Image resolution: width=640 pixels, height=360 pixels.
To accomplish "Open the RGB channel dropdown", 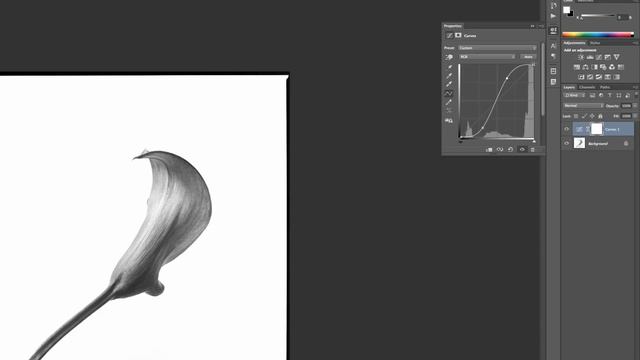I will pyautogui.click(x=487, y=57).
